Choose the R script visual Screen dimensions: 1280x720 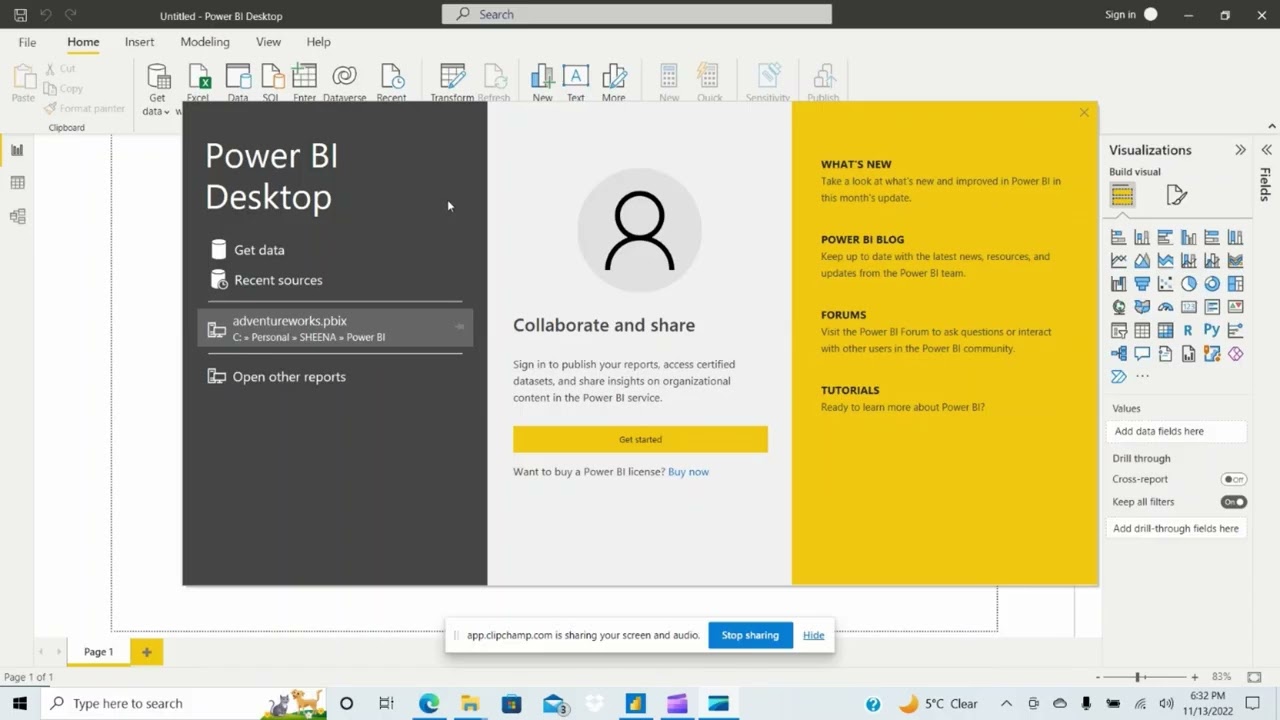(1188, 330)
